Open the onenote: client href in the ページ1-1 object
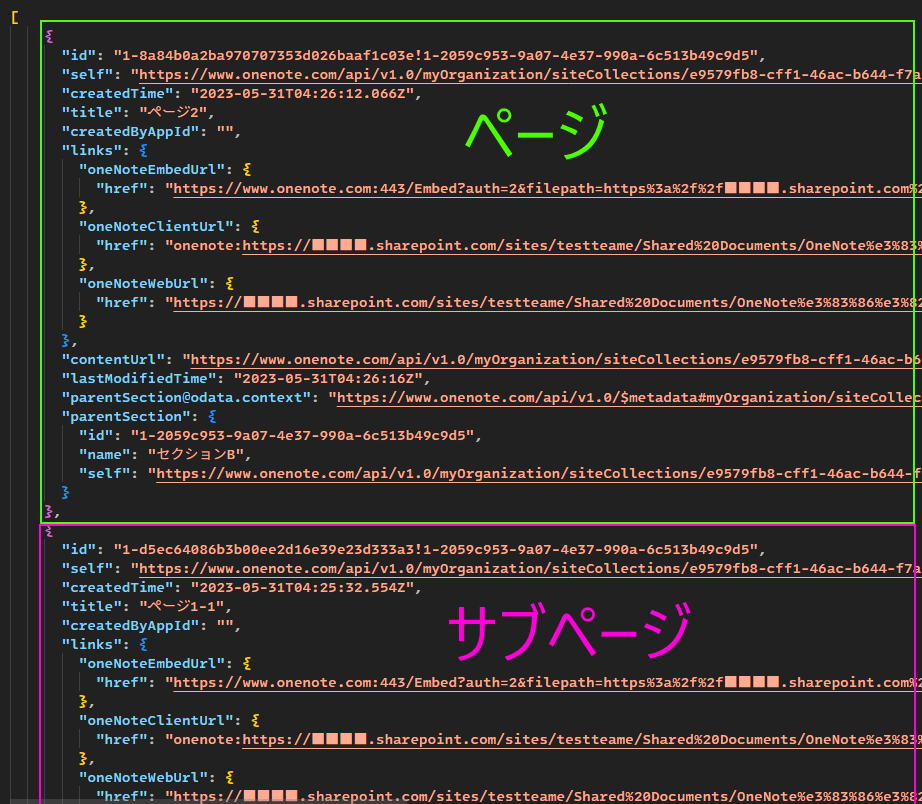Screen dimensions: 922x804 [x=581, y=740]
